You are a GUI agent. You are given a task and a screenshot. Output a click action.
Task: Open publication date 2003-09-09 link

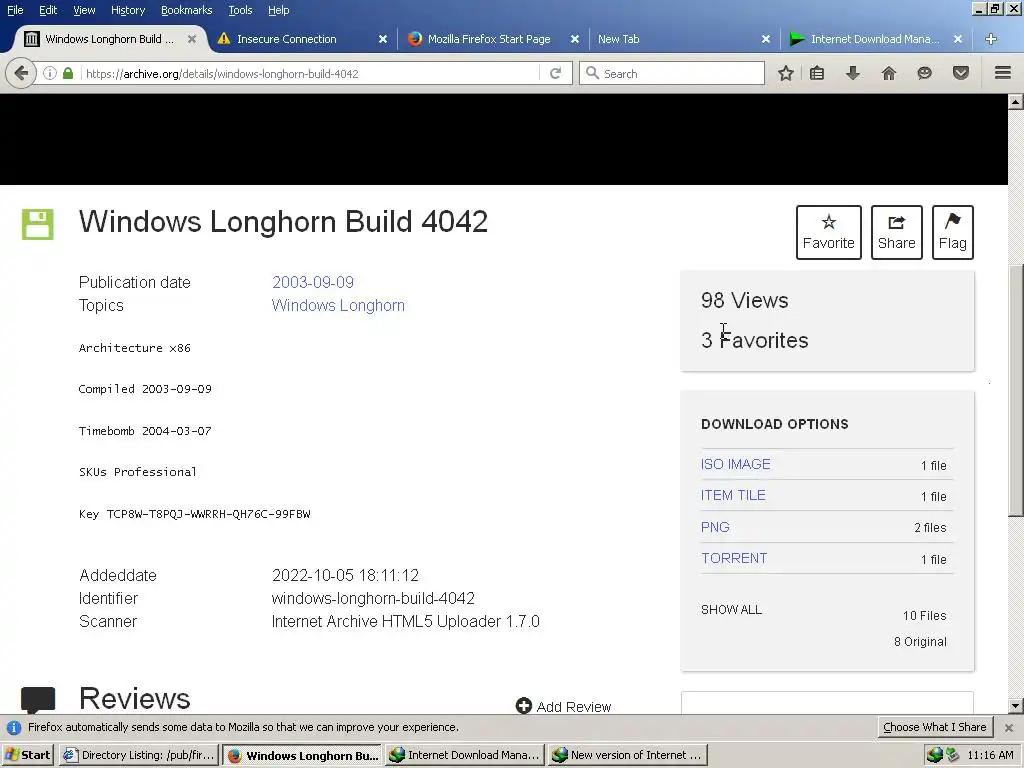pos(313,282)
